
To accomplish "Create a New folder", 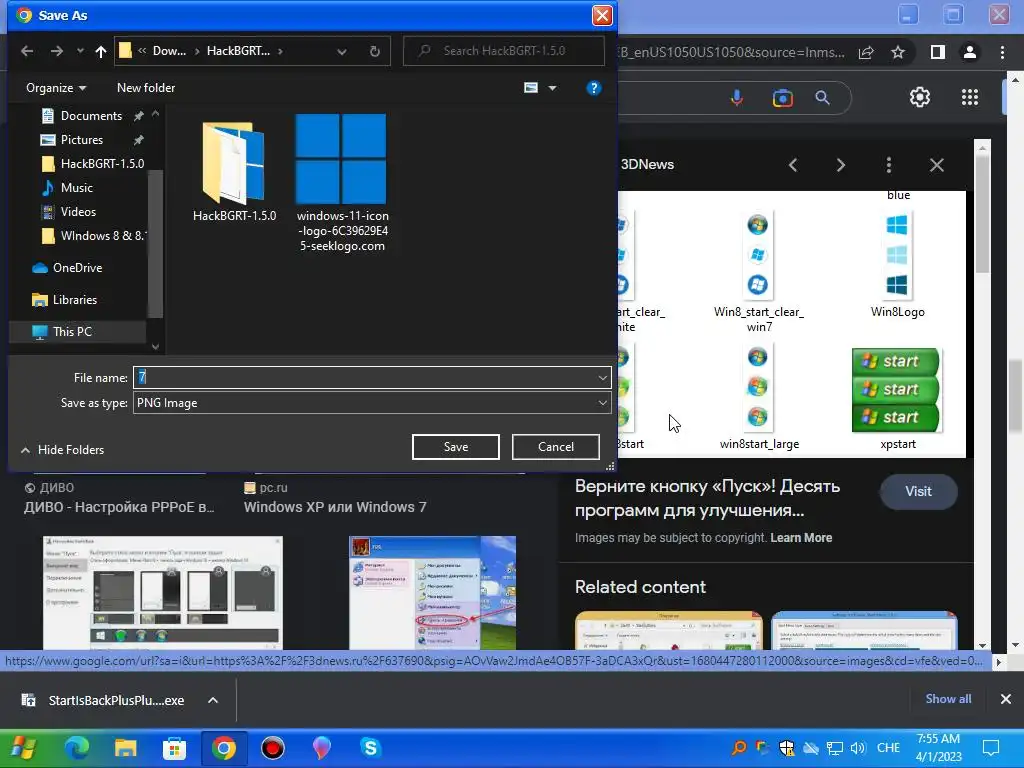I will [x=146, y=88].
